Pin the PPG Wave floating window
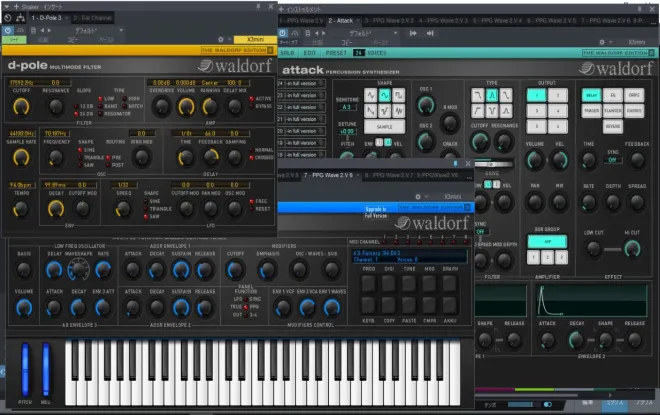660x415 pixels. 455,163
